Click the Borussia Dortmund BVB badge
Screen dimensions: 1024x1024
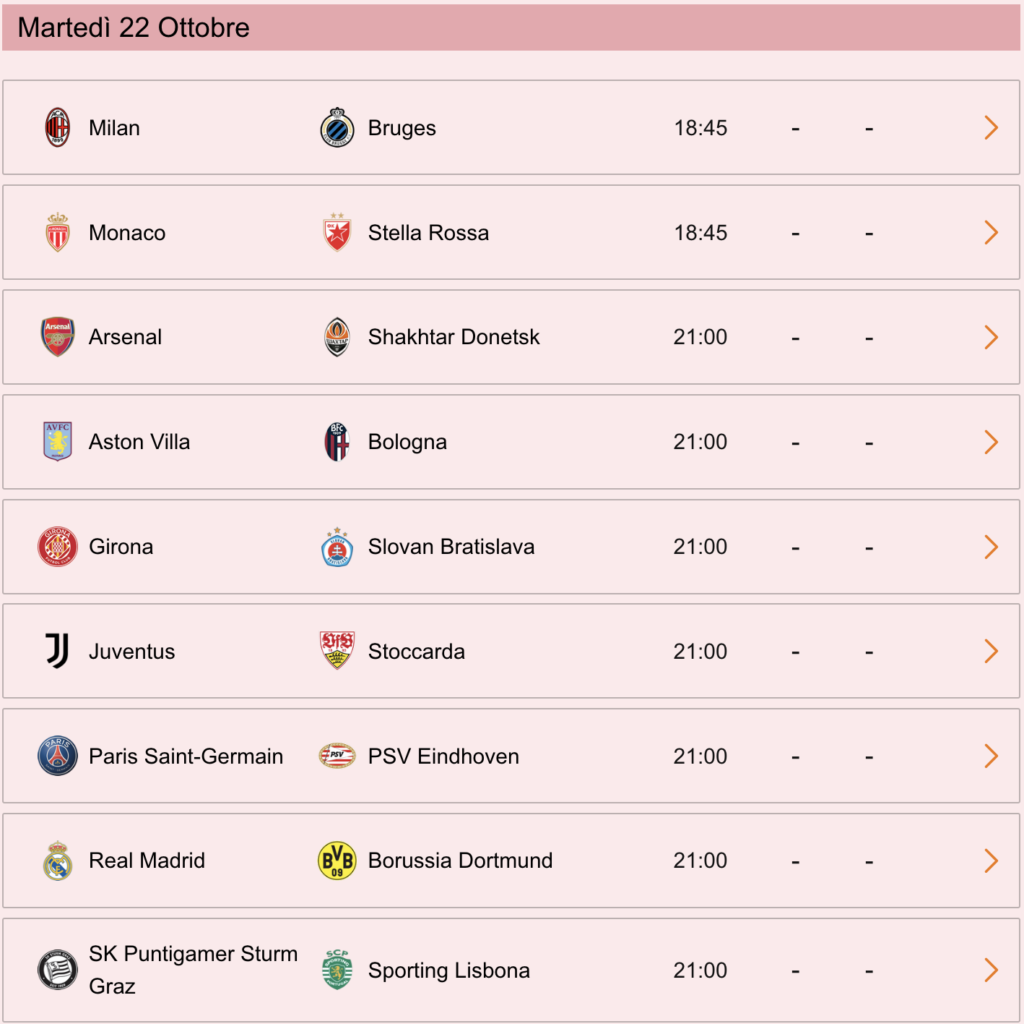(337, 861)
